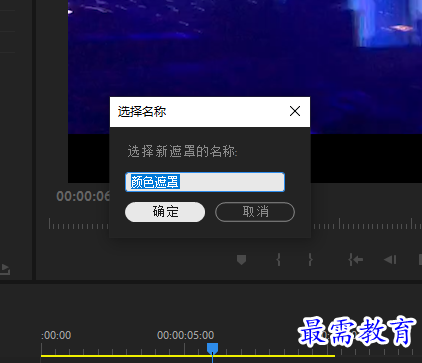The width and height of the screenshot is (422, 363).
Task: Go to In point button
Action: (x=356, y=259)
